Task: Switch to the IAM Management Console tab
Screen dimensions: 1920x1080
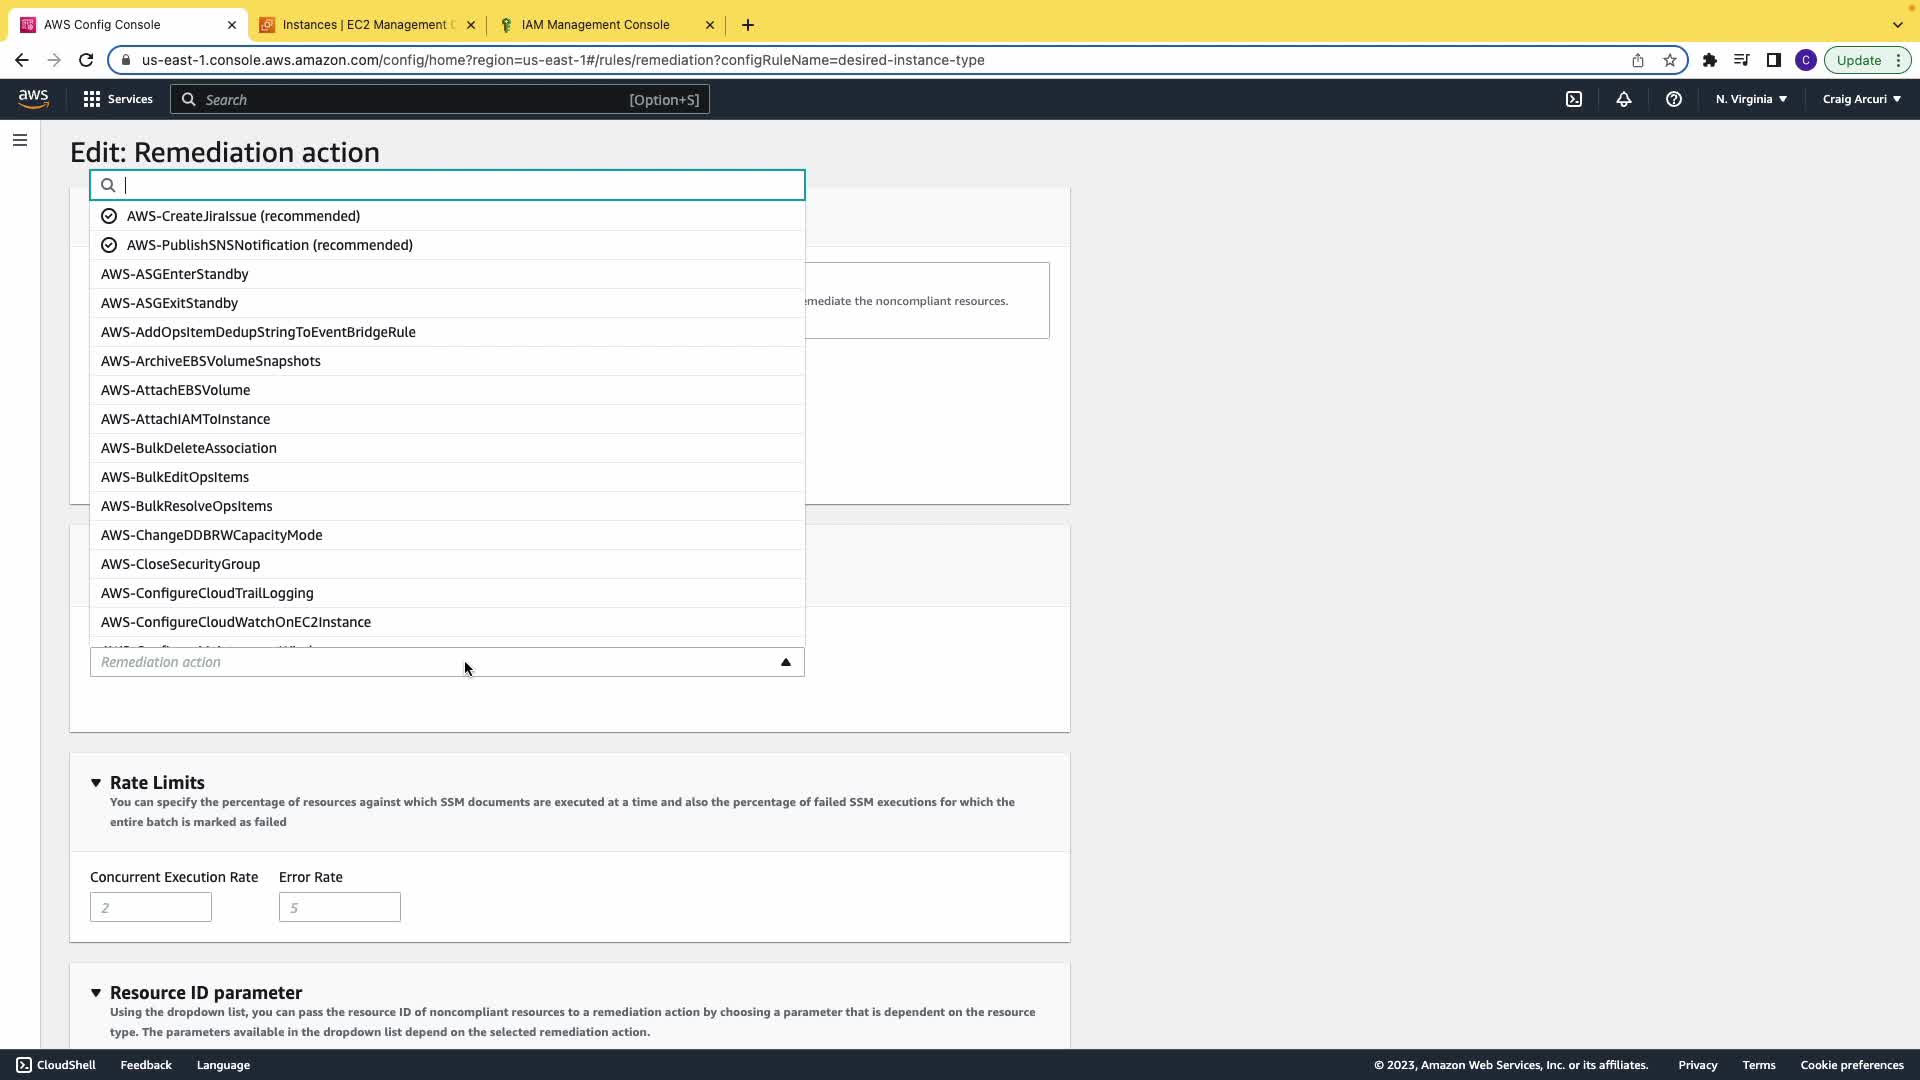Action: (596, 25)
